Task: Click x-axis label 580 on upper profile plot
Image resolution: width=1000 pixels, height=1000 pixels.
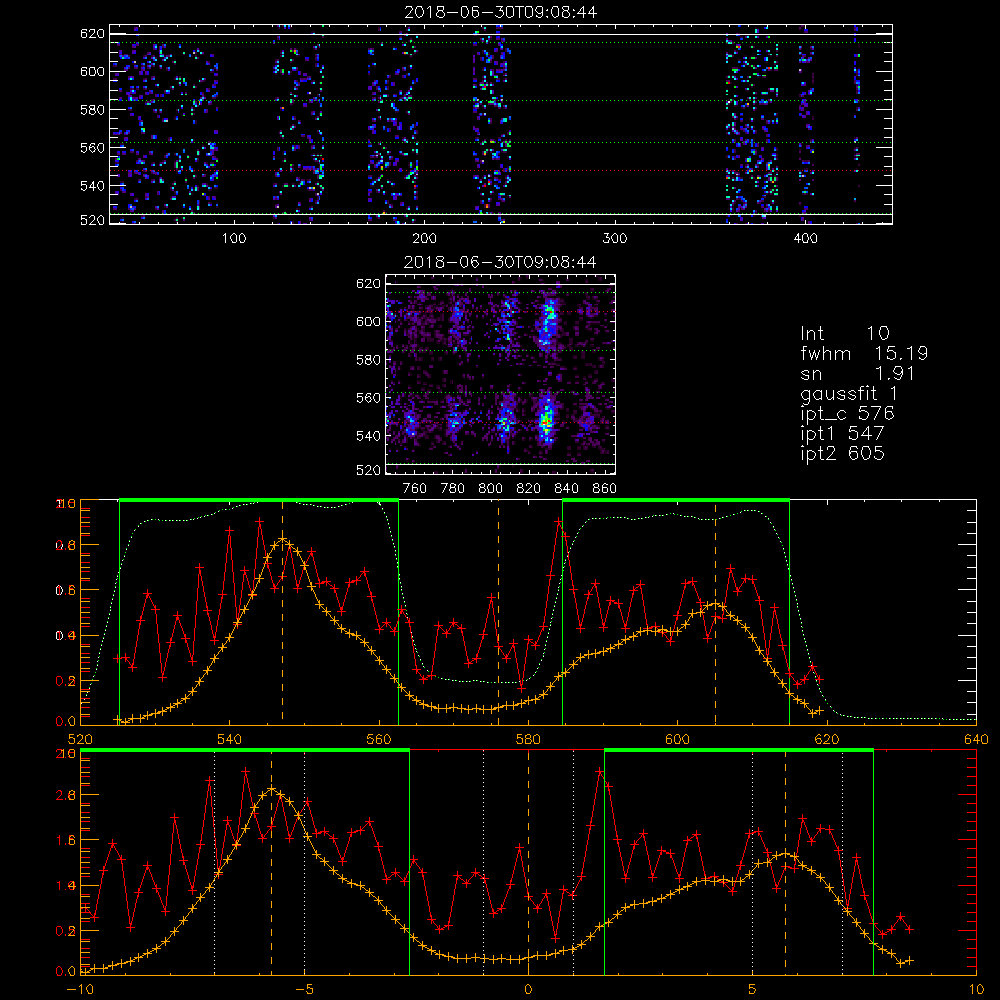Action: pyautogui.click(x=528, y=739)
